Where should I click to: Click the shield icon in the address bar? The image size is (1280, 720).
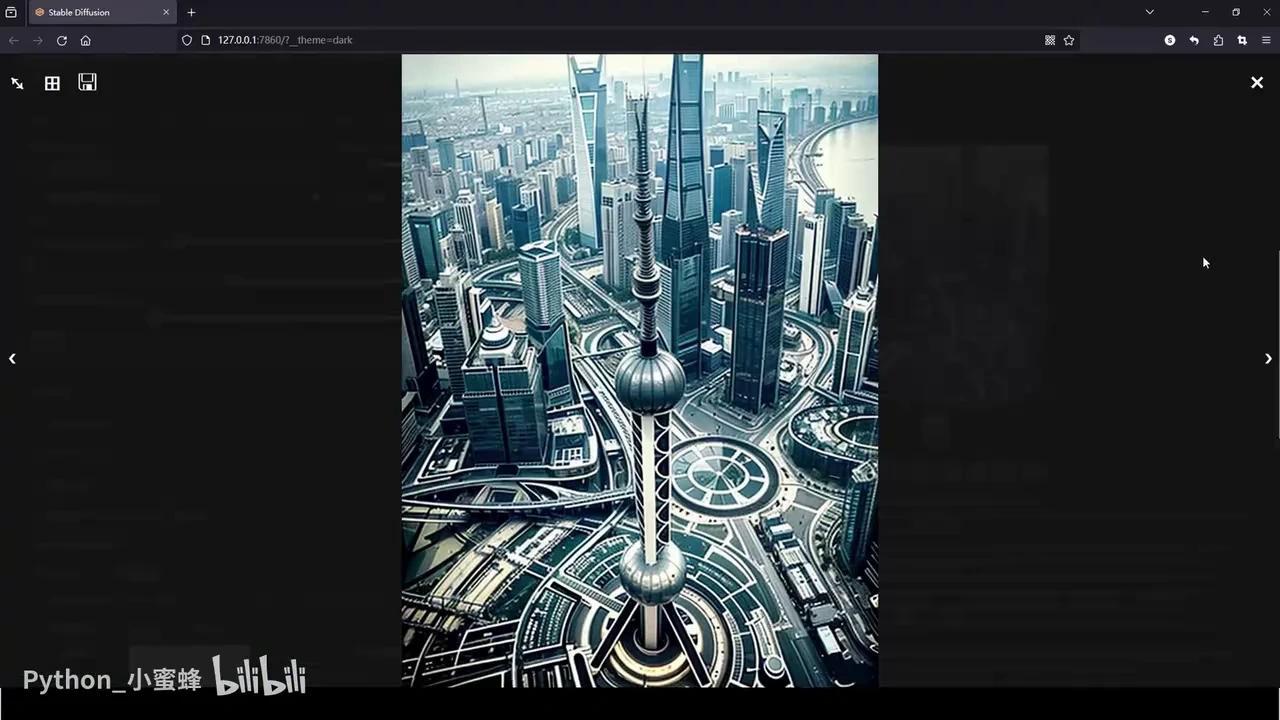point(187,40)
